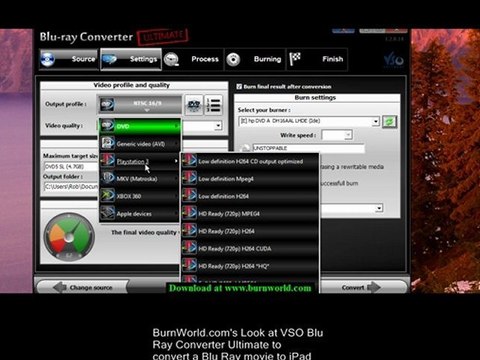Click the Playstation 3 entry icon

point(108,161)
